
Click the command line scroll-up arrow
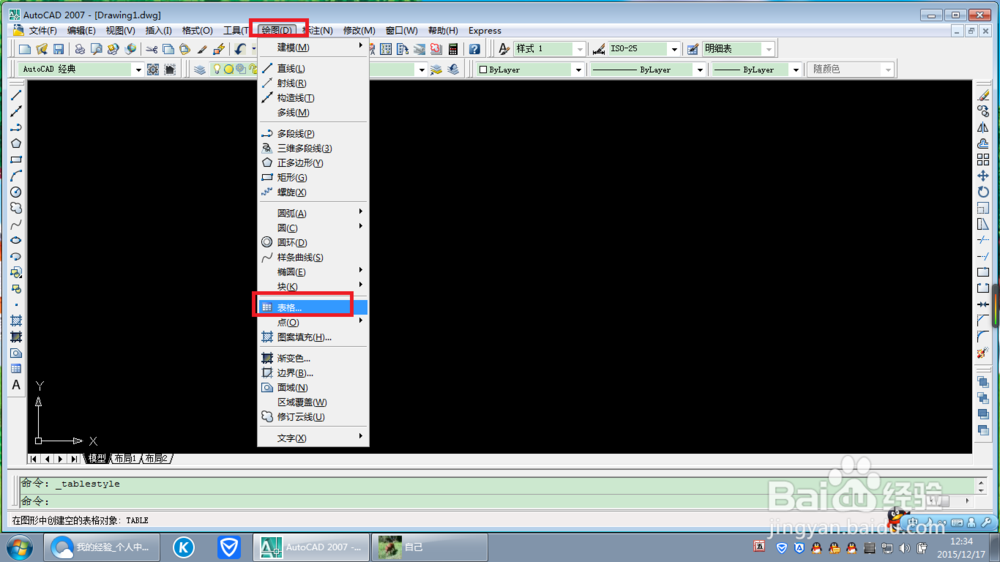tap(981, 482)
